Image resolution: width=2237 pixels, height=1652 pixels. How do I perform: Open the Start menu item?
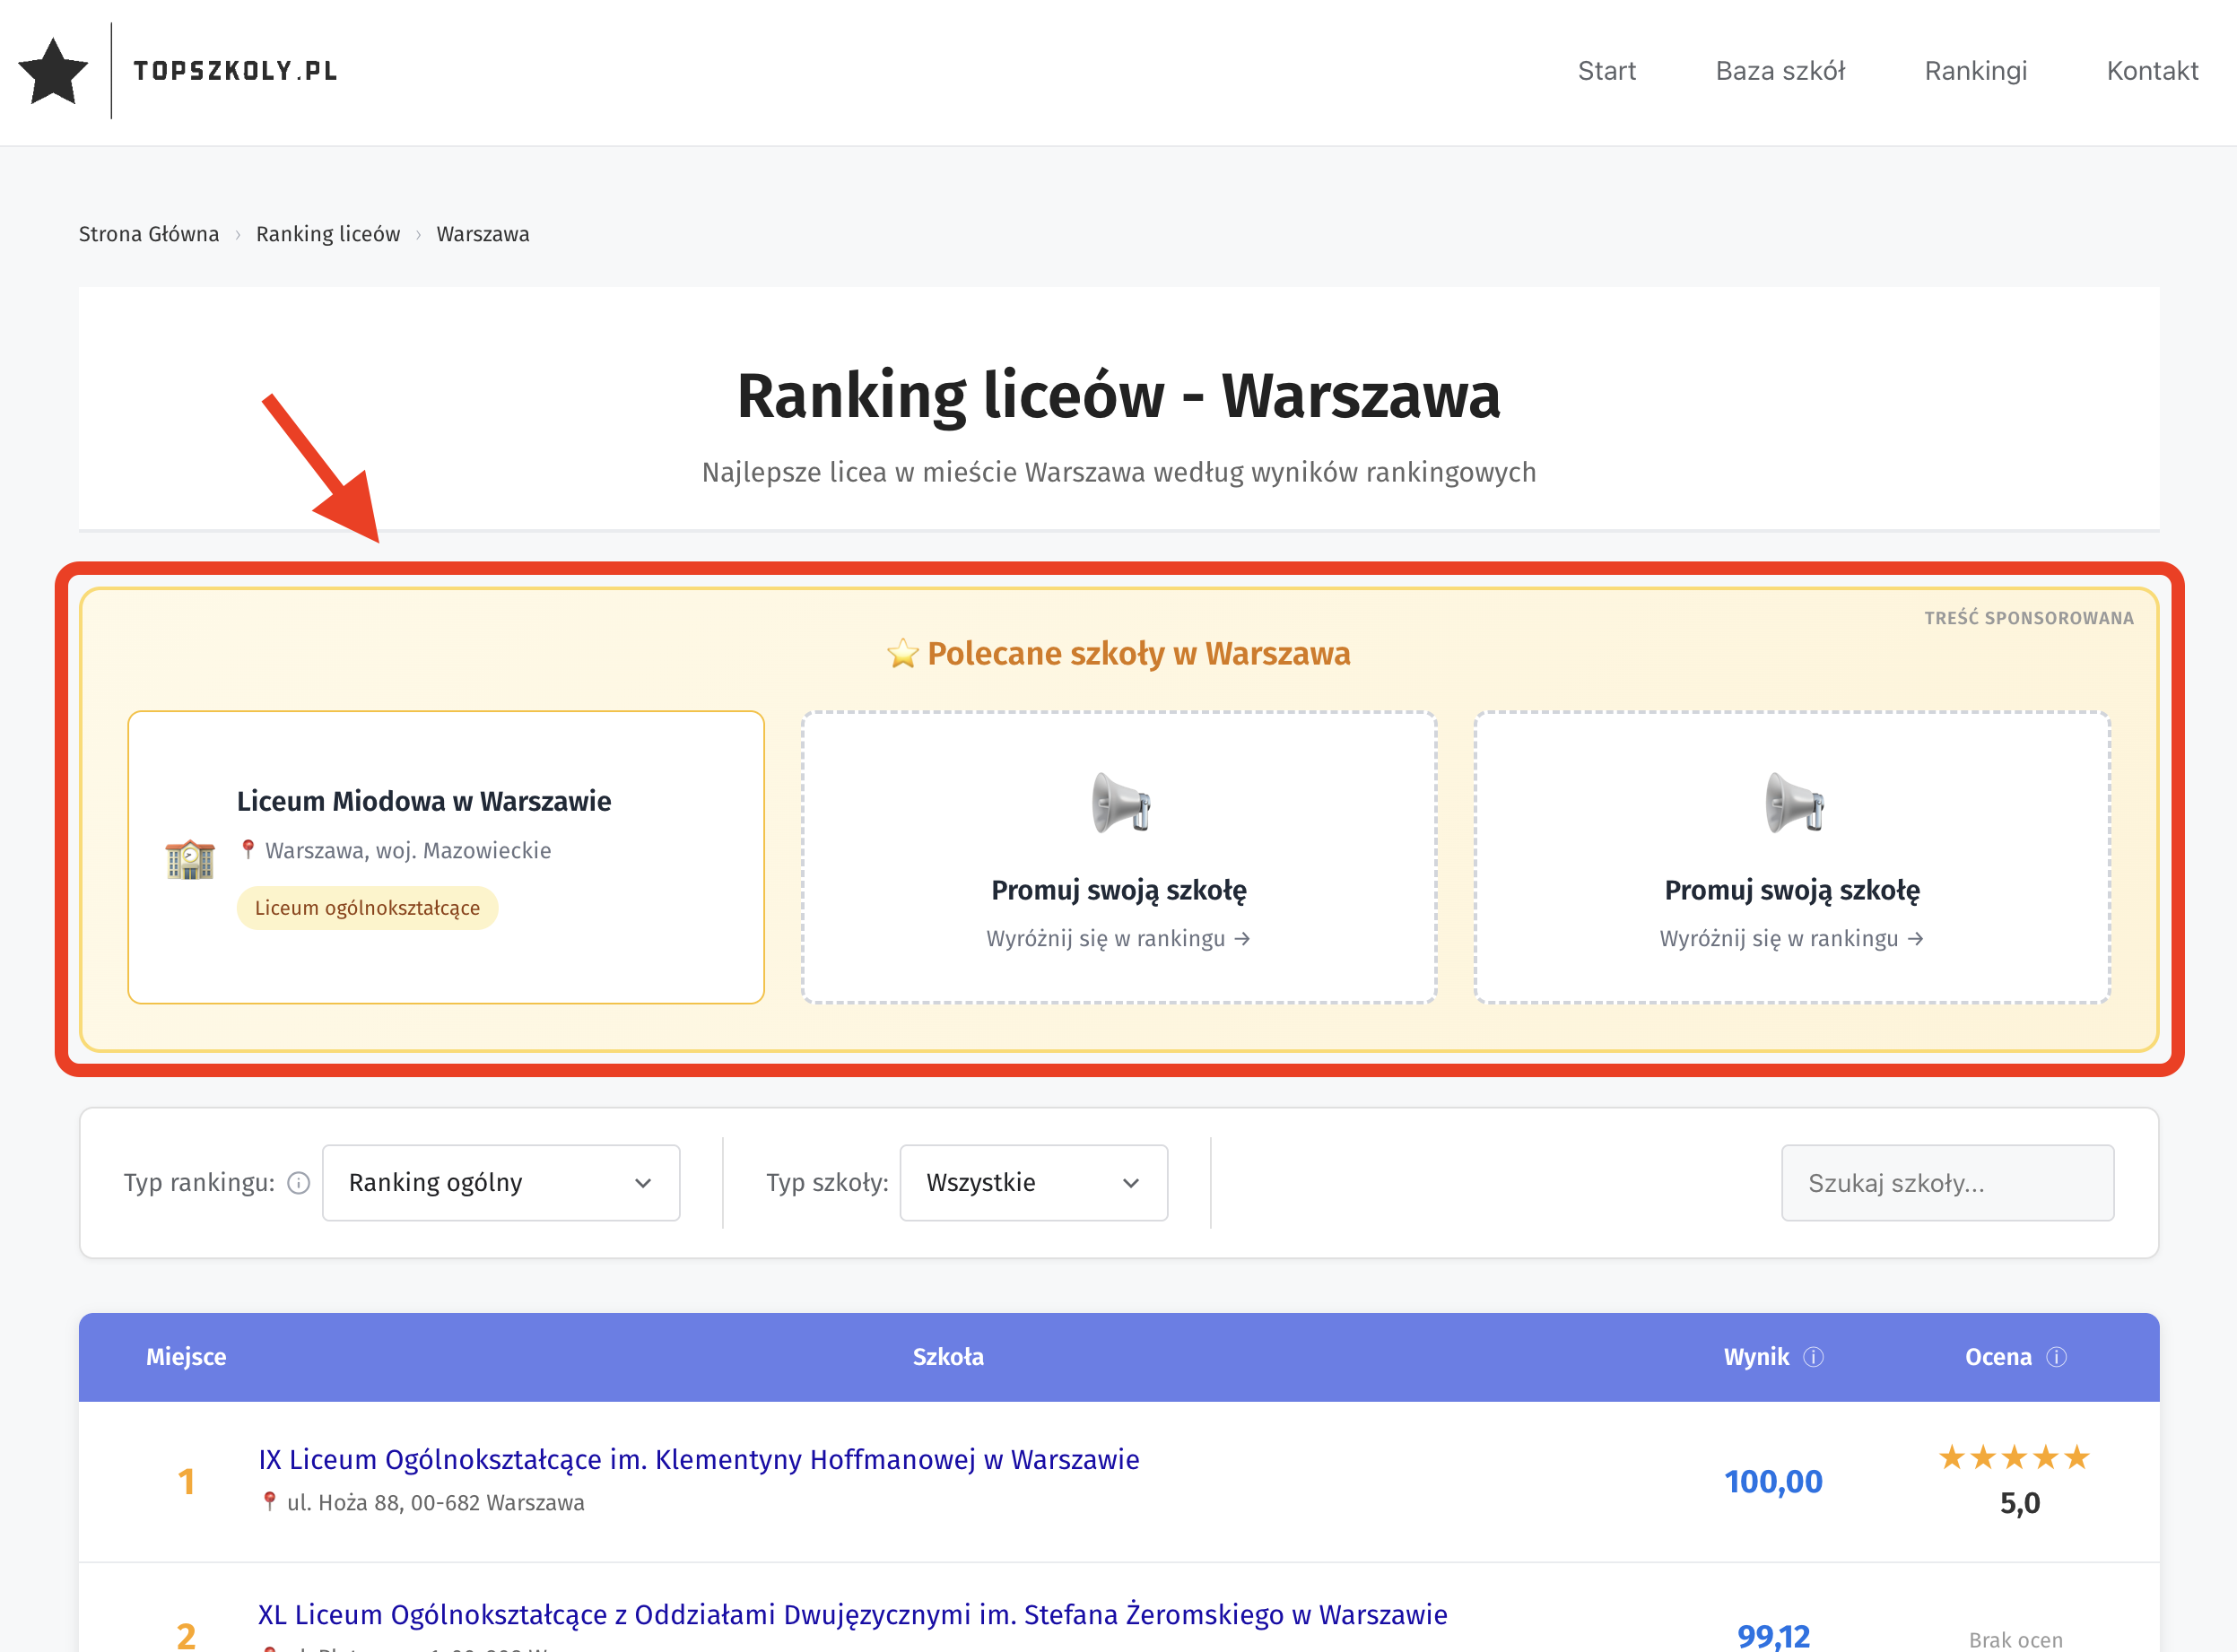(1606, 71)
